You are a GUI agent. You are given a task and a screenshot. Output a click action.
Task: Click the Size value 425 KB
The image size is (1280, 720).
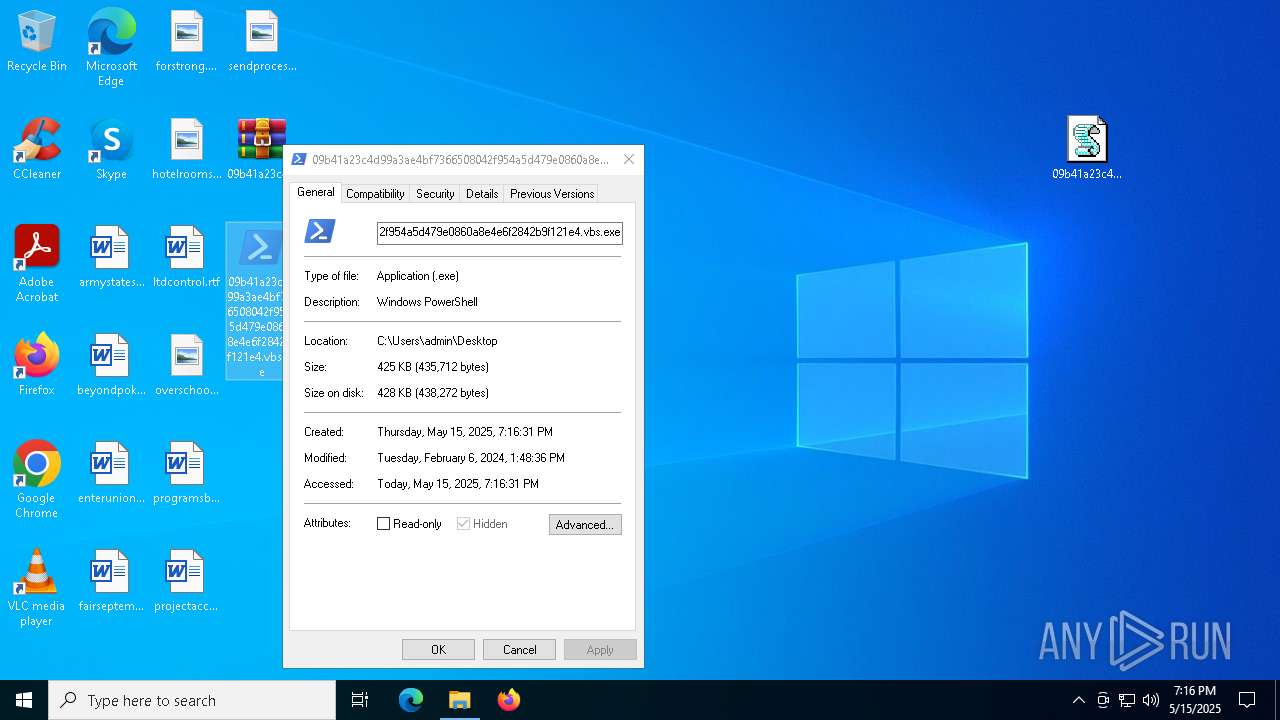point(433,367)
